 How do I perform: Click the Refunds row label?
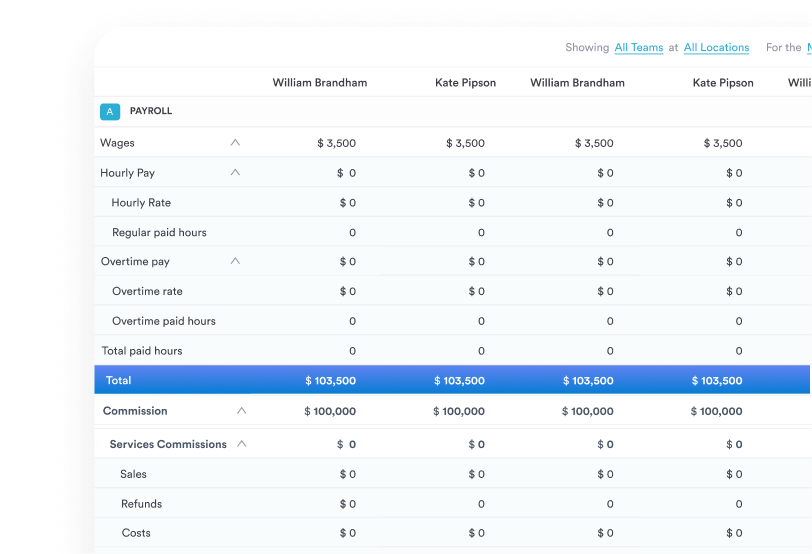[141, 504]
